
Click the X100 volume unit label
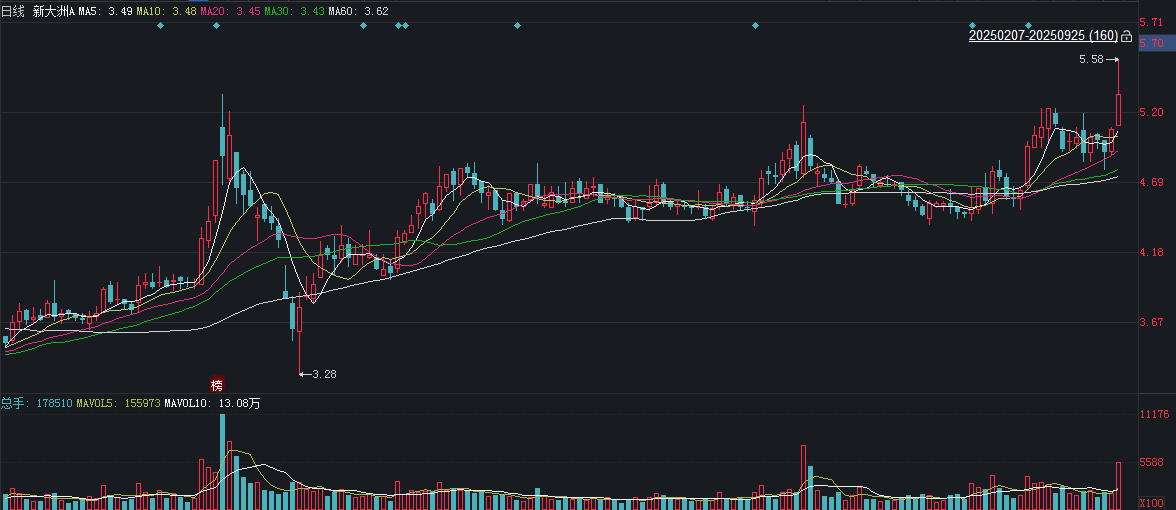(x=1151, y=502)
